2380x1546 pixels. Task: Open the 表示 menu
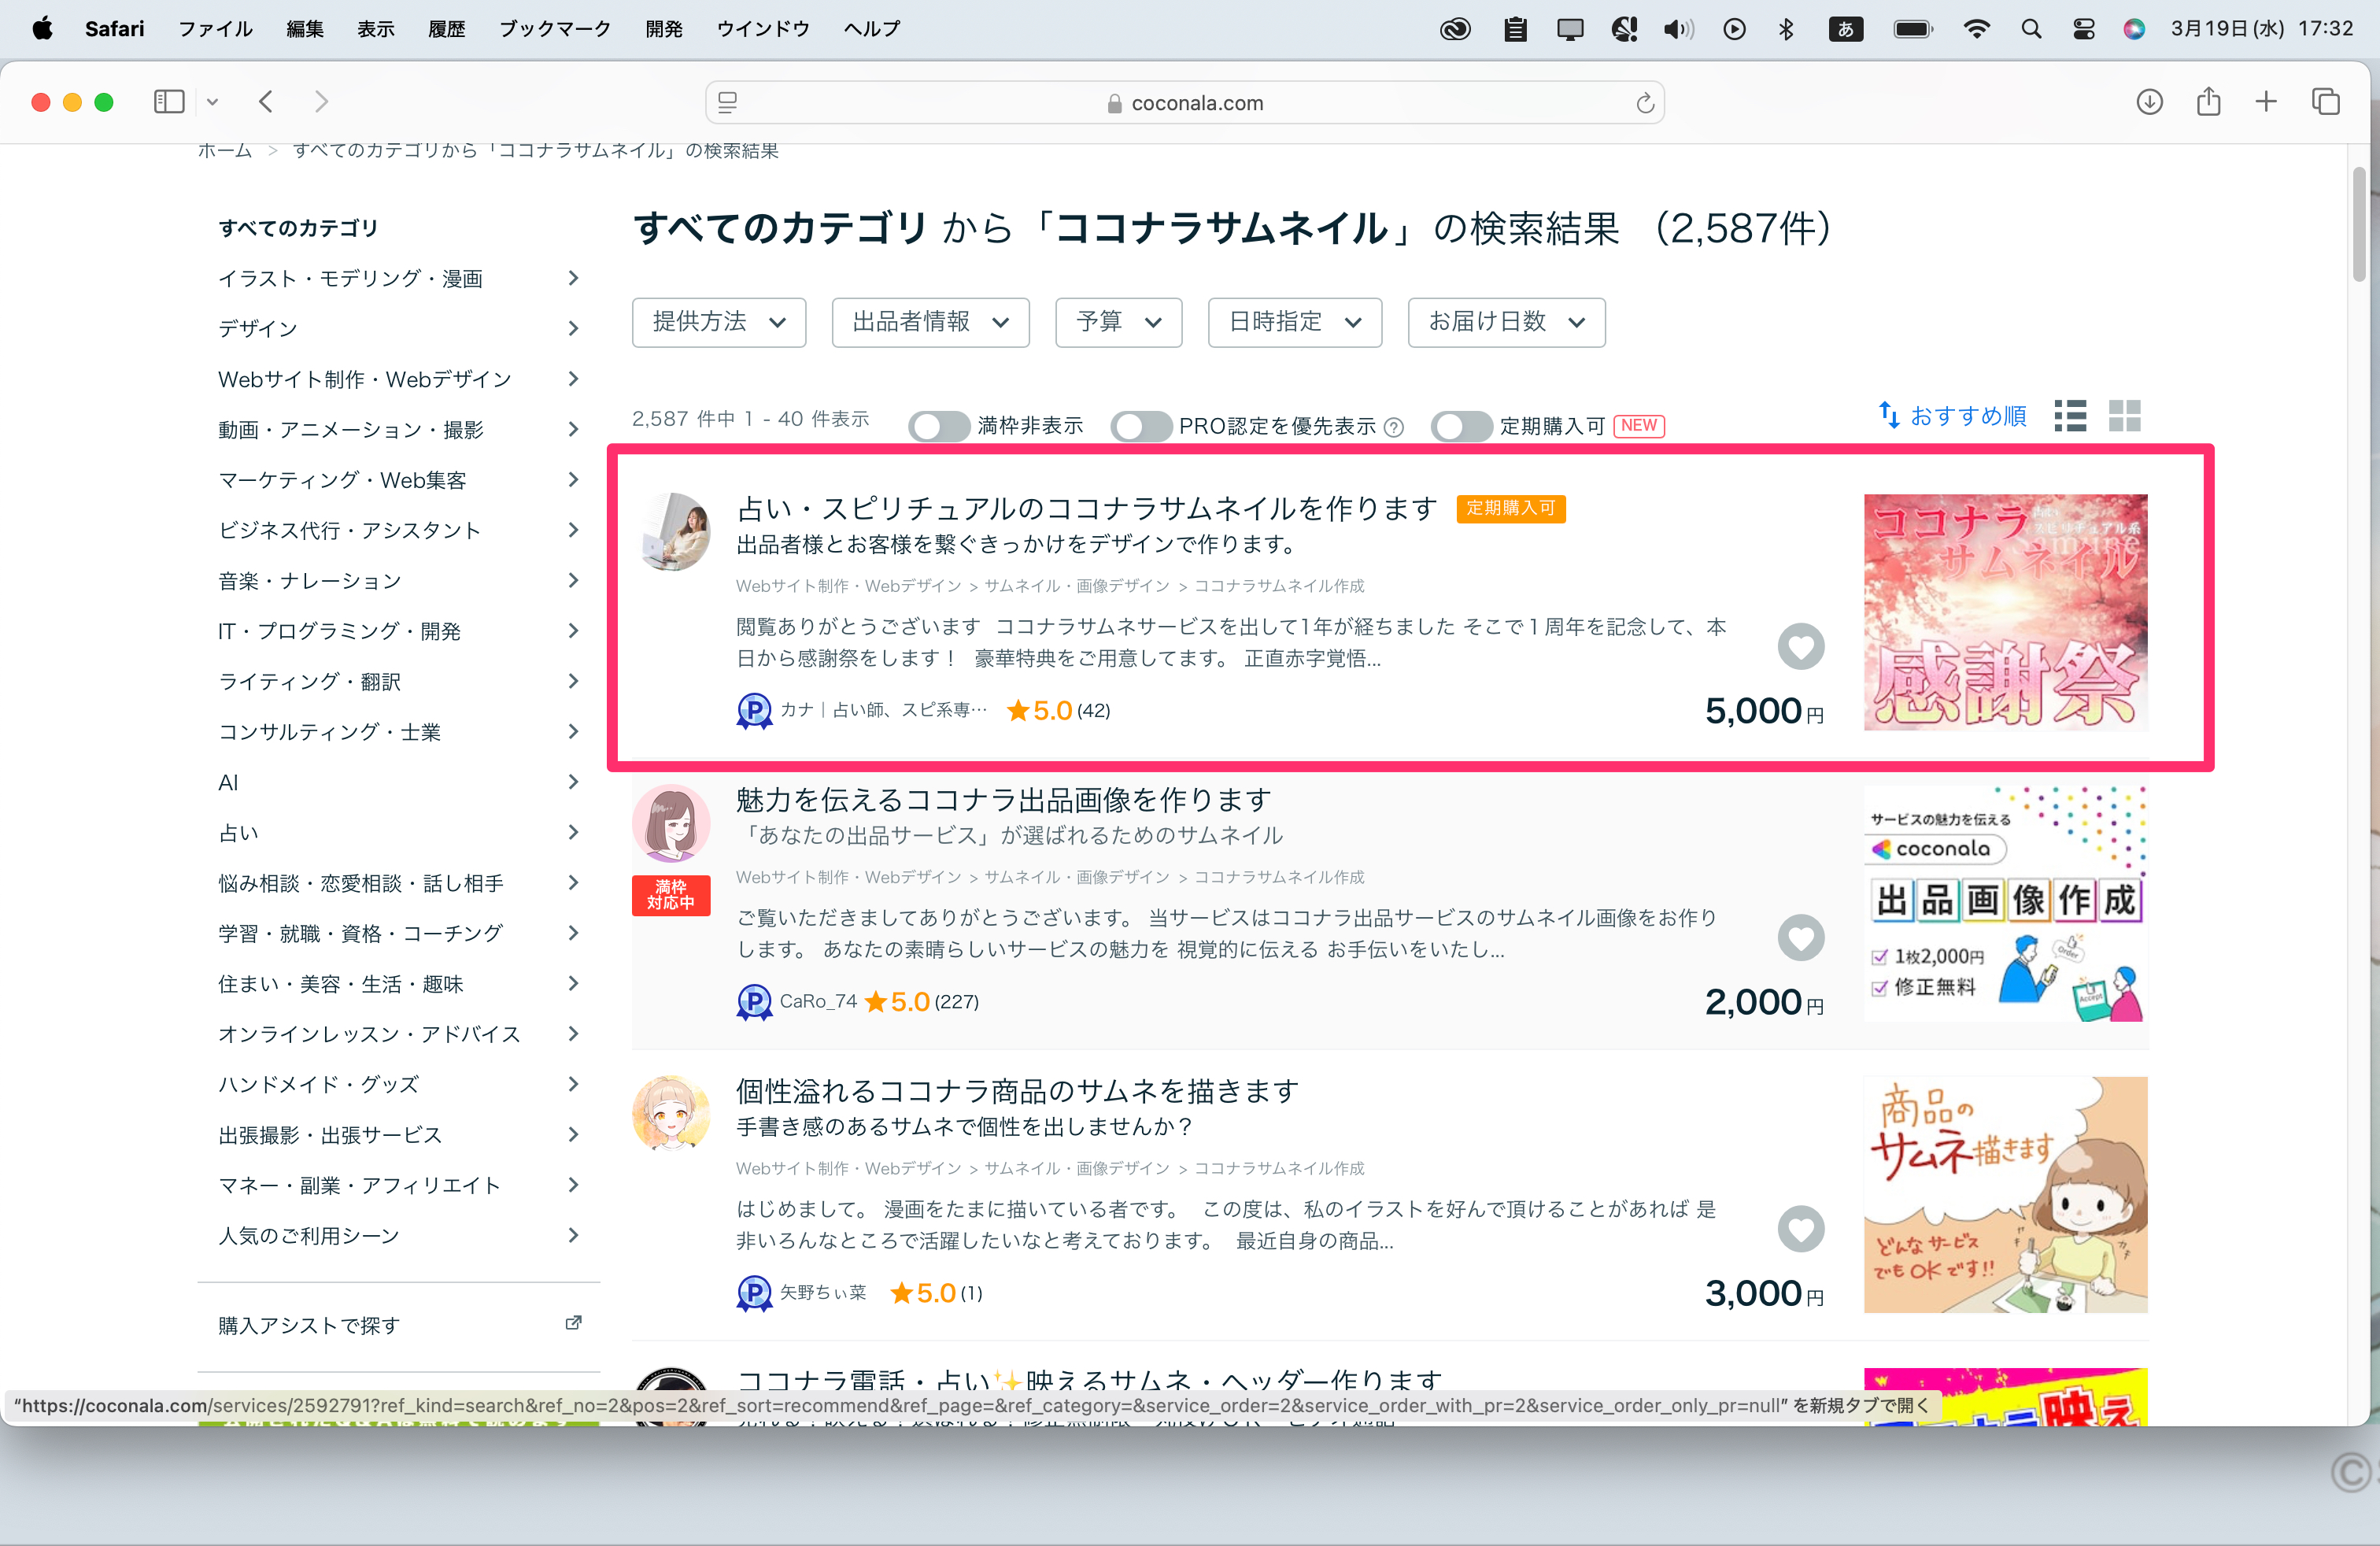(x=375, y=29)
